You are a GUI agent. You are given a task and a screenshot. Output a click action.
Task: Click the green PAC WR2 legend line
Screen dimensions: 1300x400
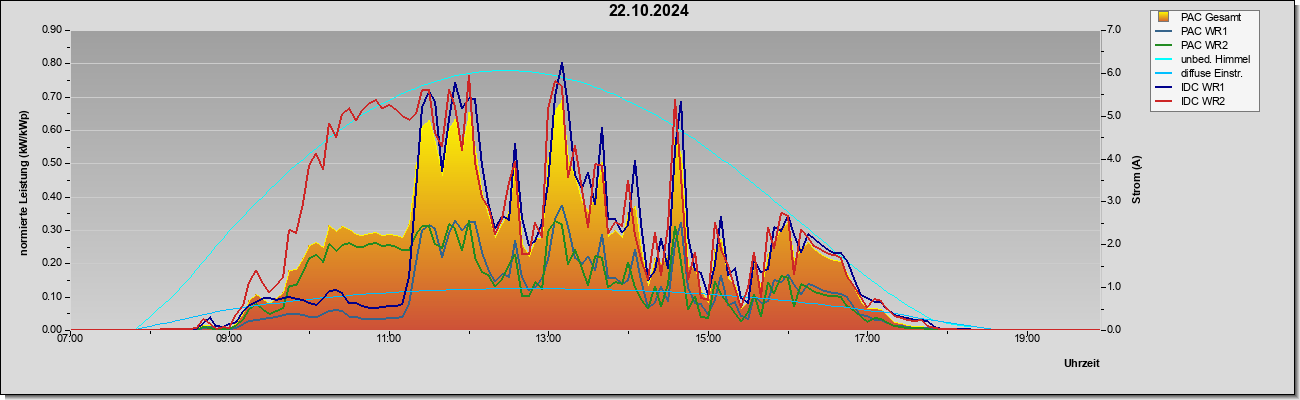(x=1164, y=45)
